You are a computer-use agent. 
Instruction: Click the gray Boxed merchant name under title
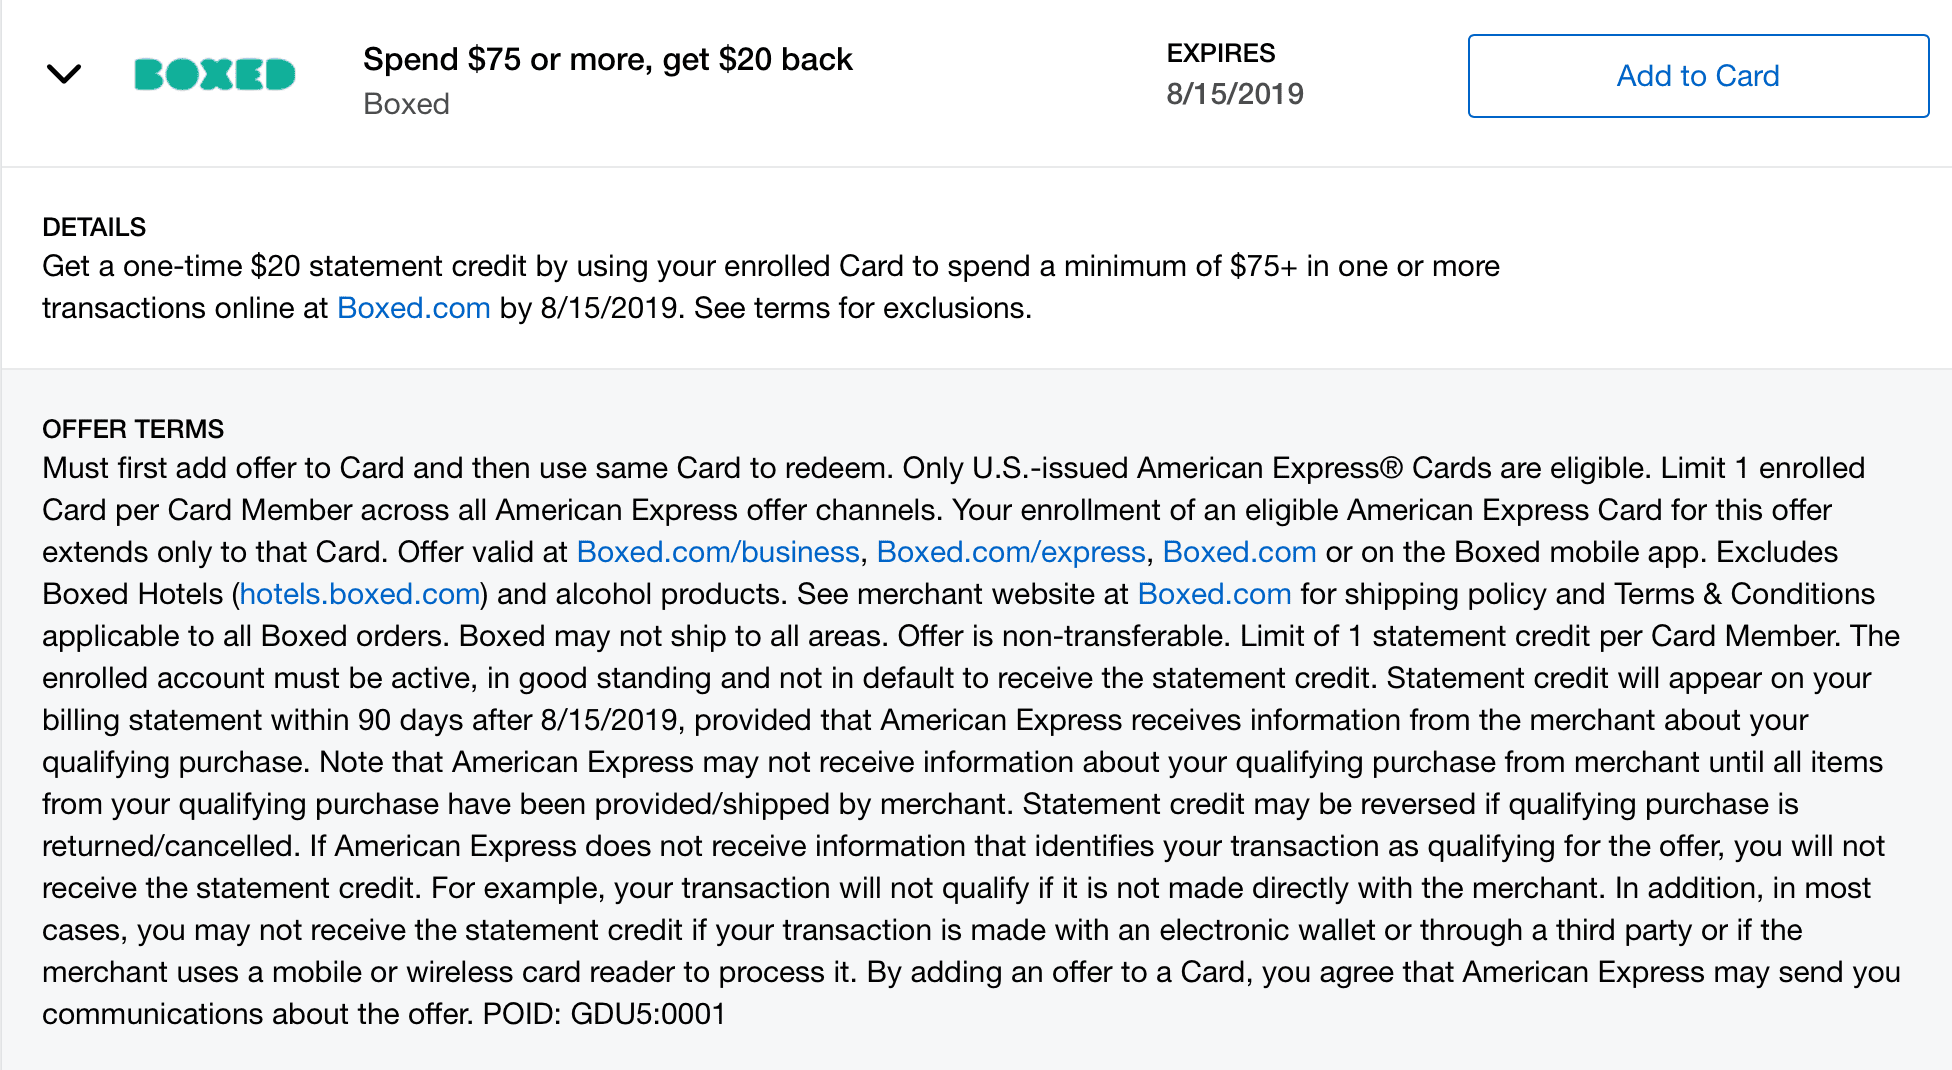tap(406, 104)
